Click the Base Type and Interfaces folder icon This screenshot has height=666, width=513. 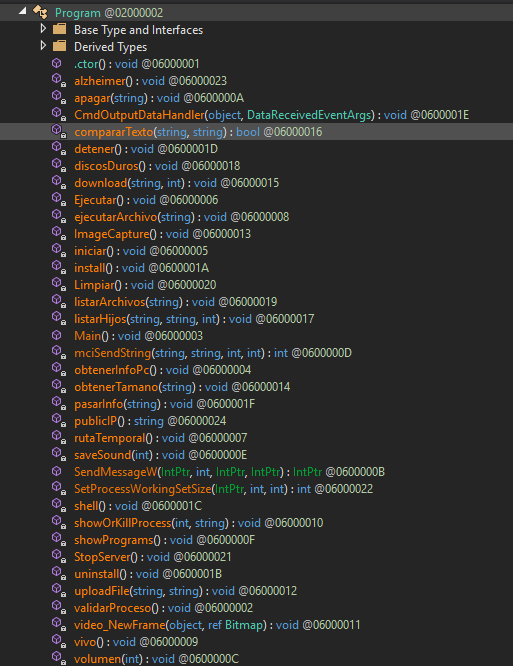(x=59, y=29)
